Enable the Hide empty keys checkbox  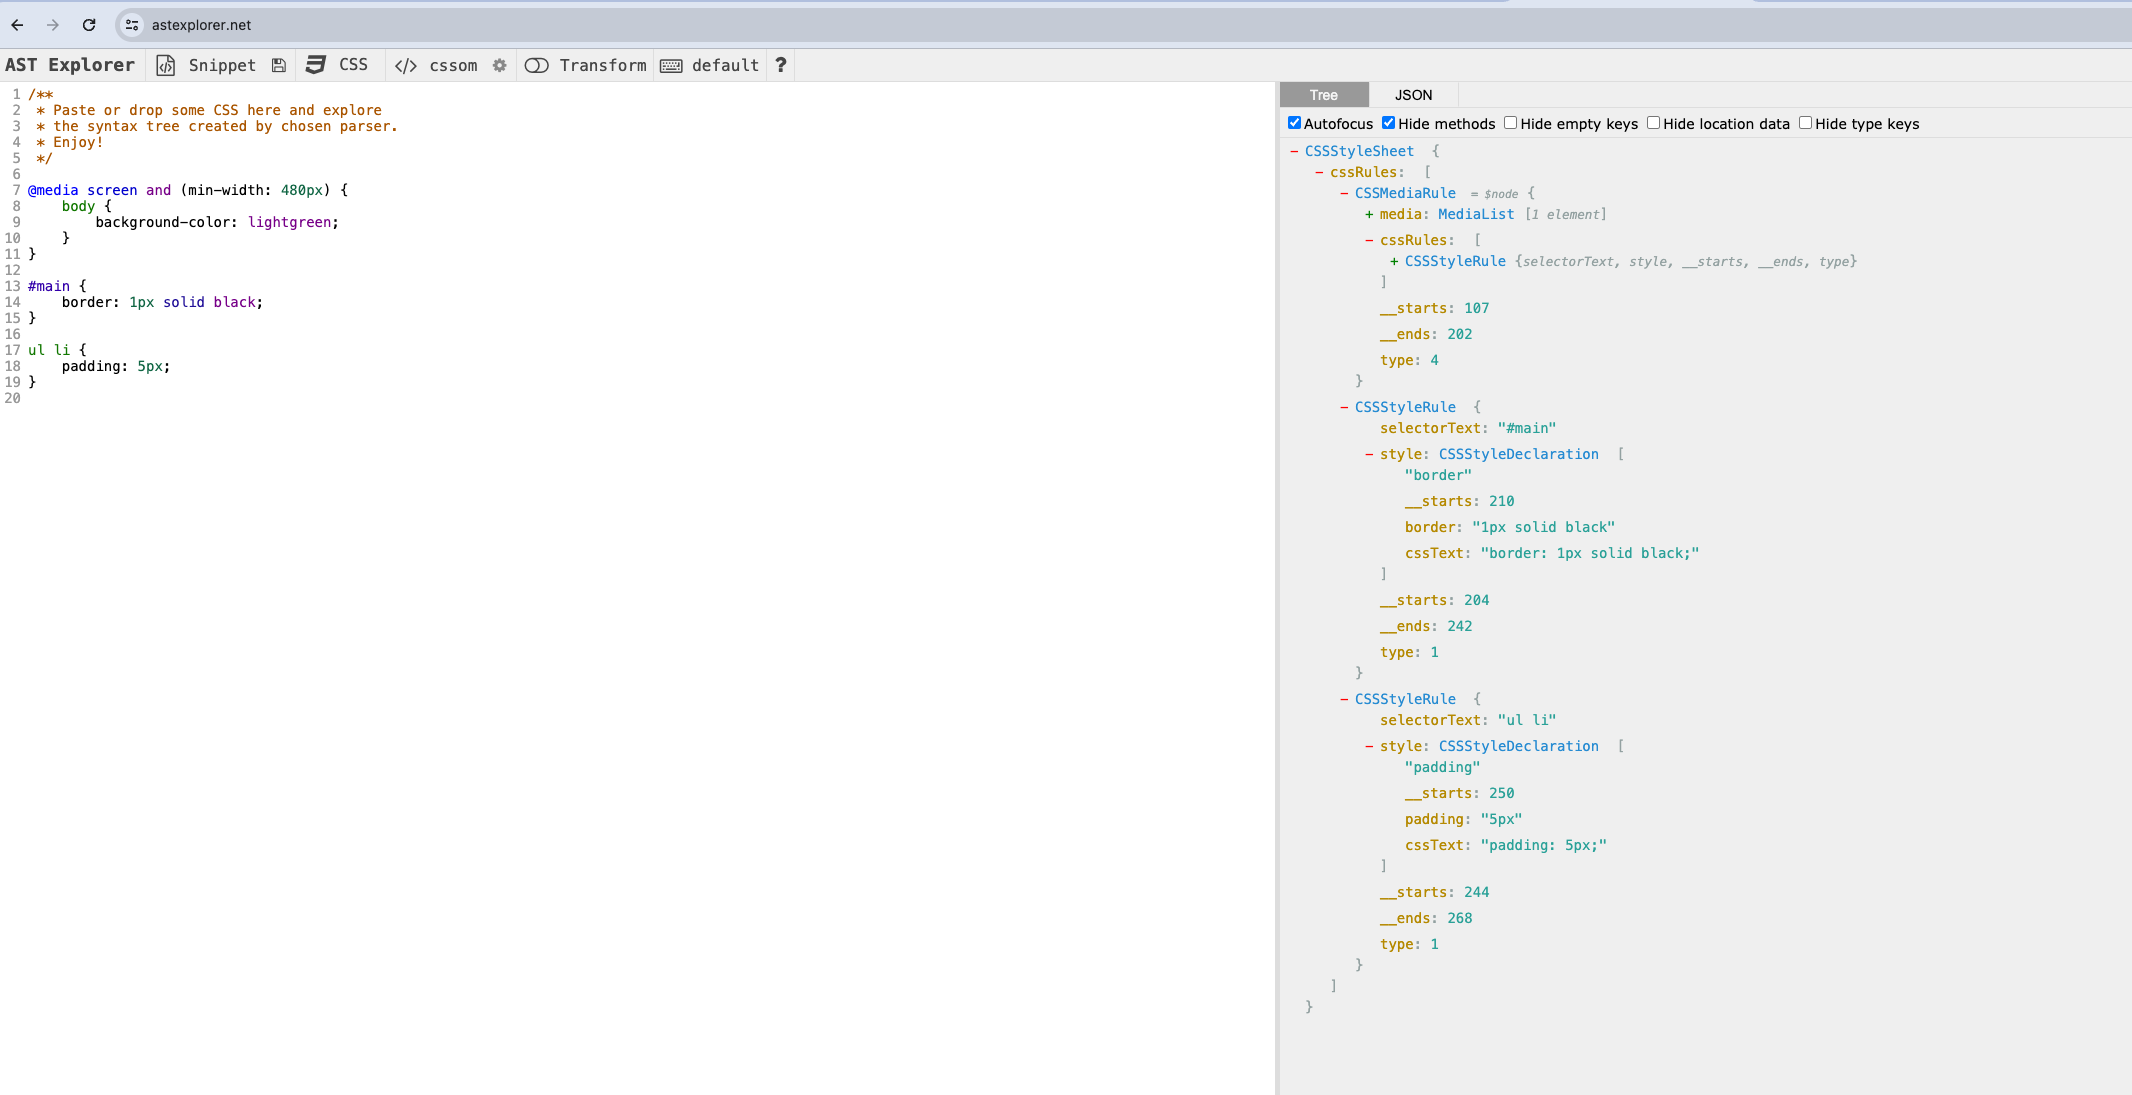click(x=1511, y=123)
